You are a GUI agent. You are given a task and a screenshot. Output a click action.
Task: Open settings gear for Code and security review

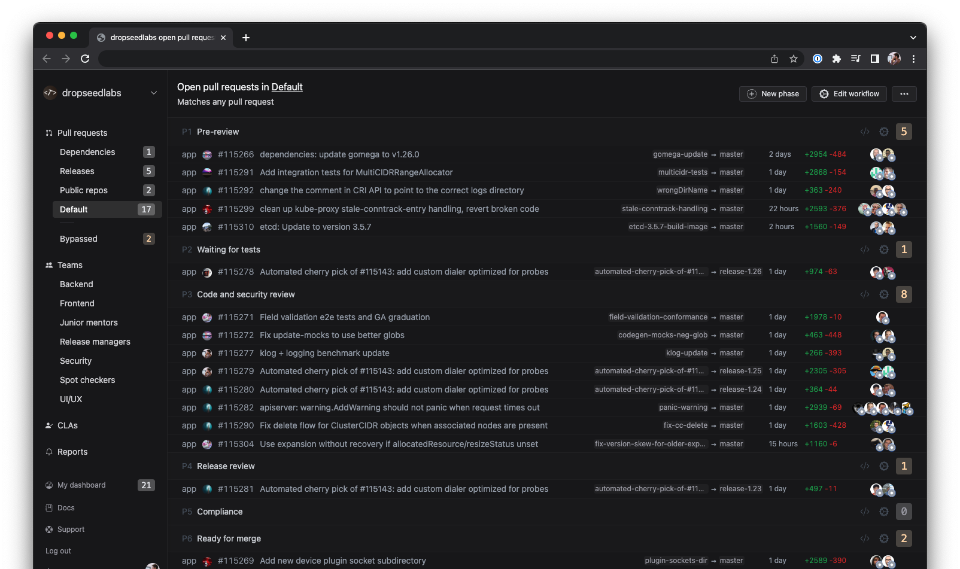click(x=884, y=295)
